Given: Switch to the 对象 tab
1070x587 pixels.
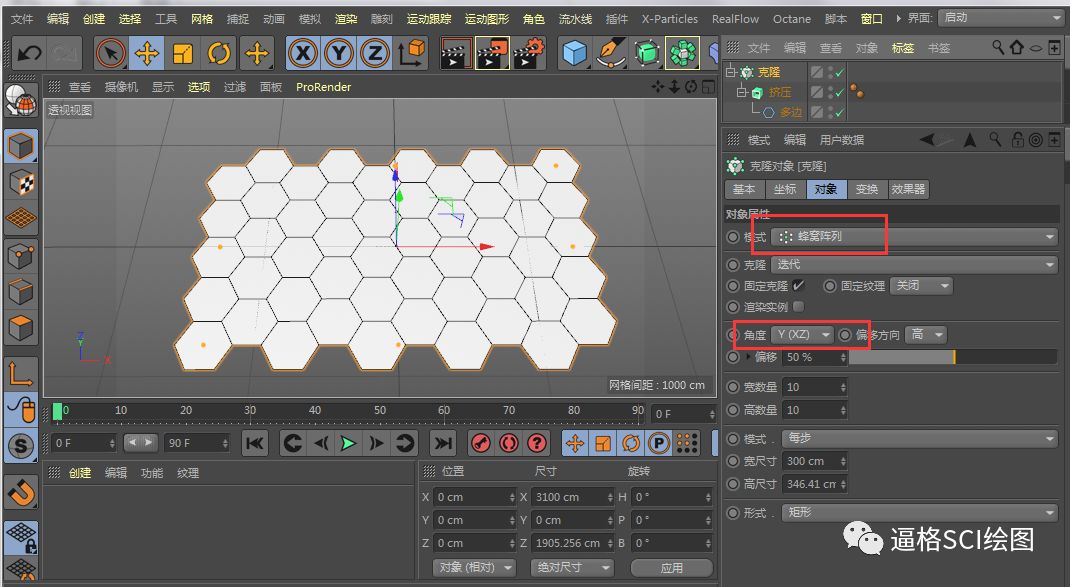Looking at the screenshot, I should tap(826, 189).
